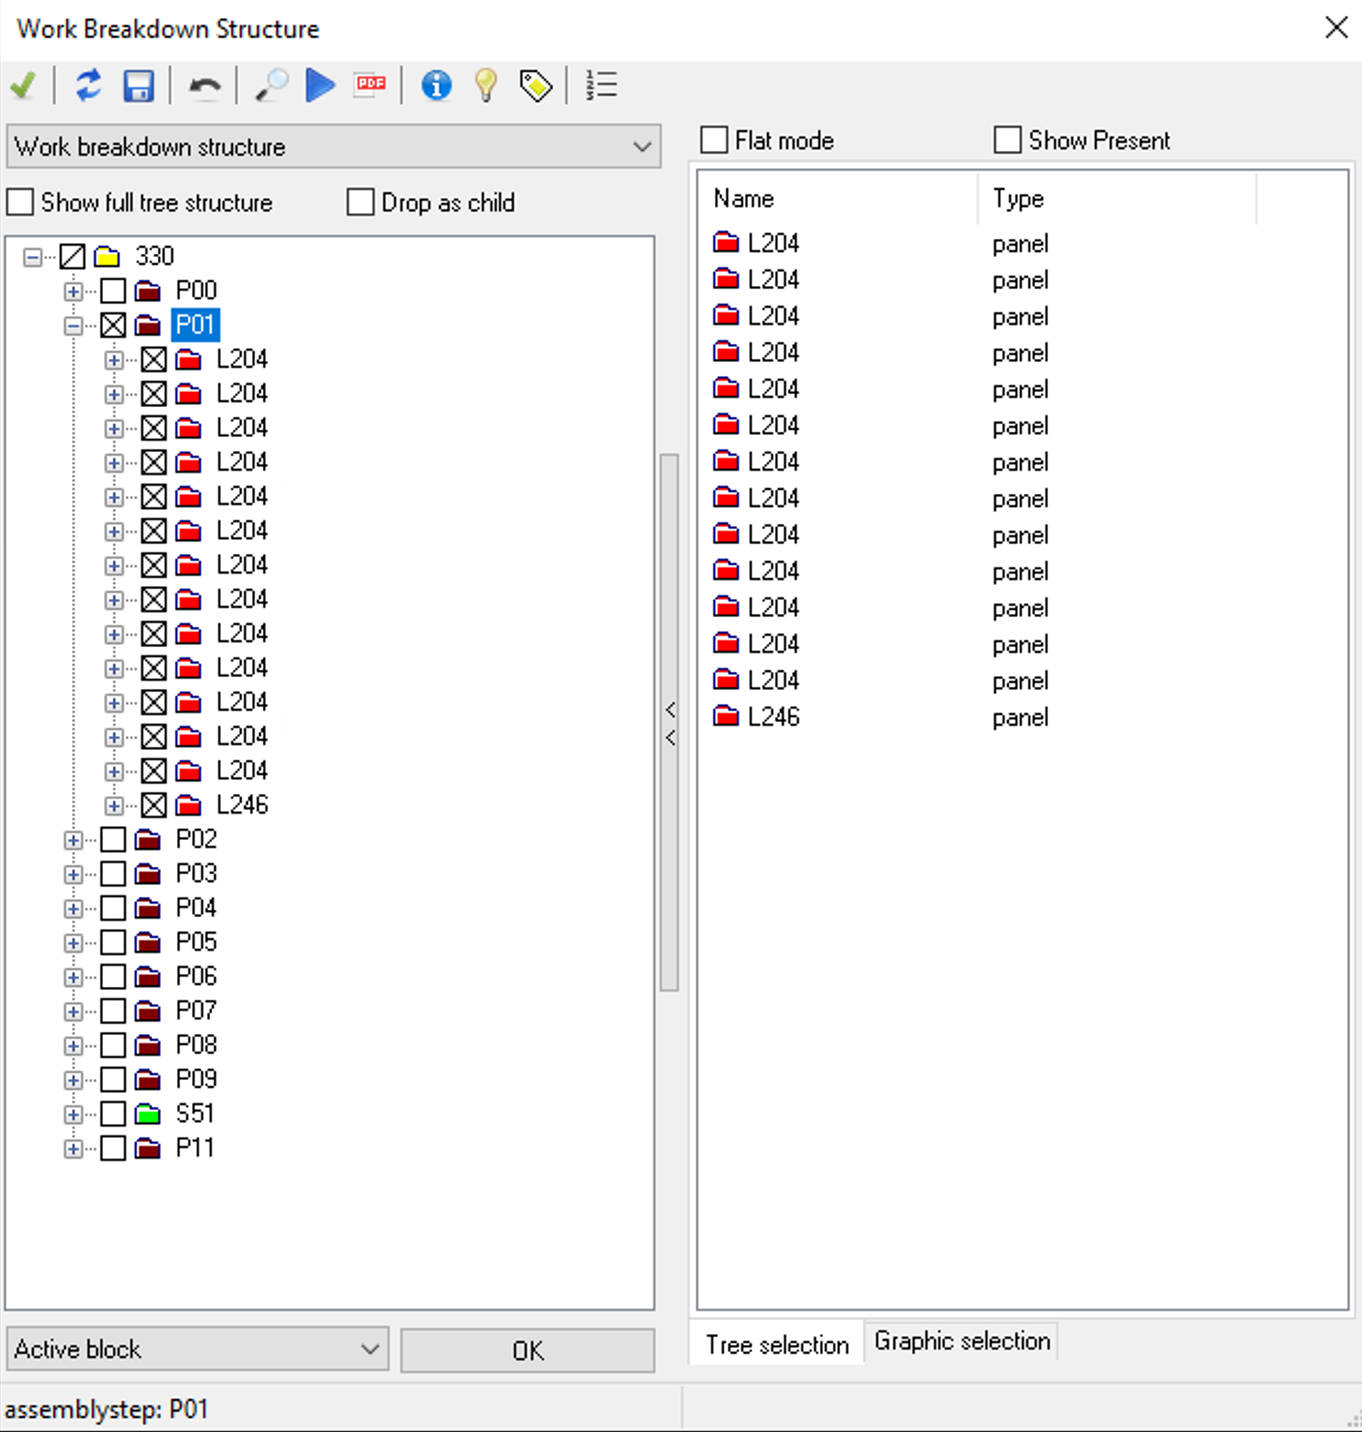Click the magnifier search icon
1362x1432 pixels.
tap(271, 86)
